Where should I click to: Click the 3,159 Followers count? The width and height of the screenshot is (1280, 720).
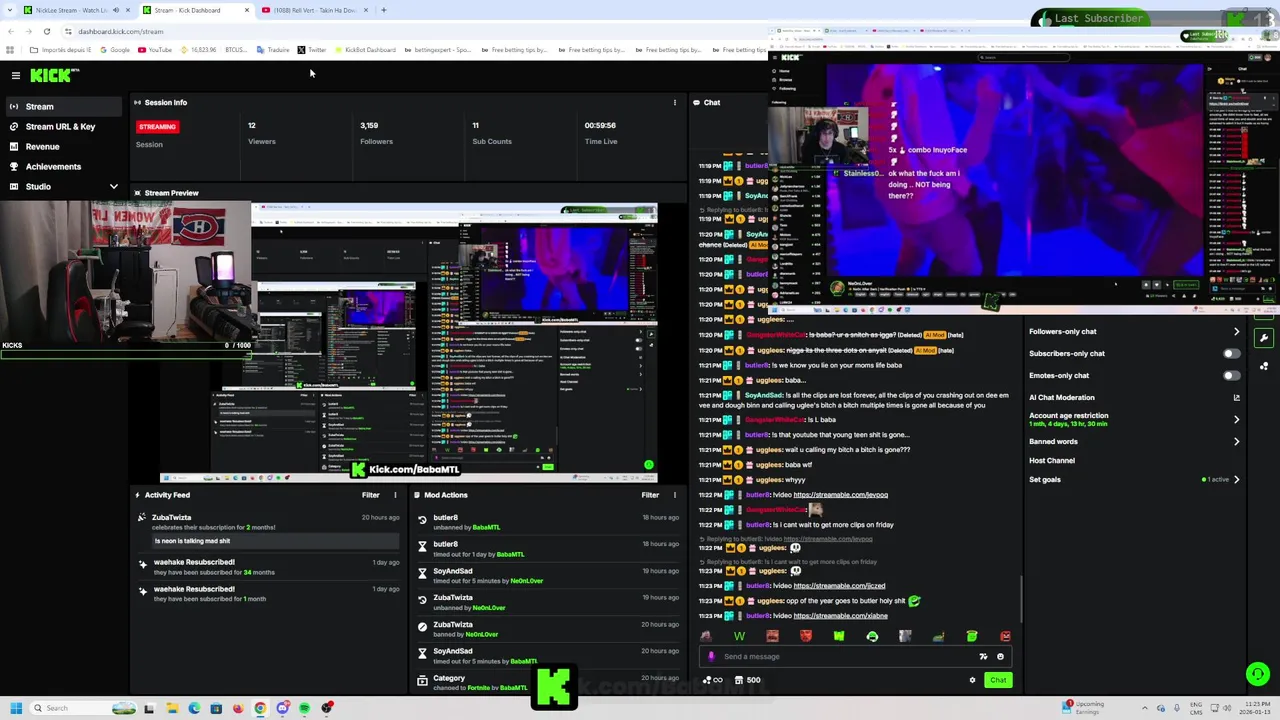369,126
